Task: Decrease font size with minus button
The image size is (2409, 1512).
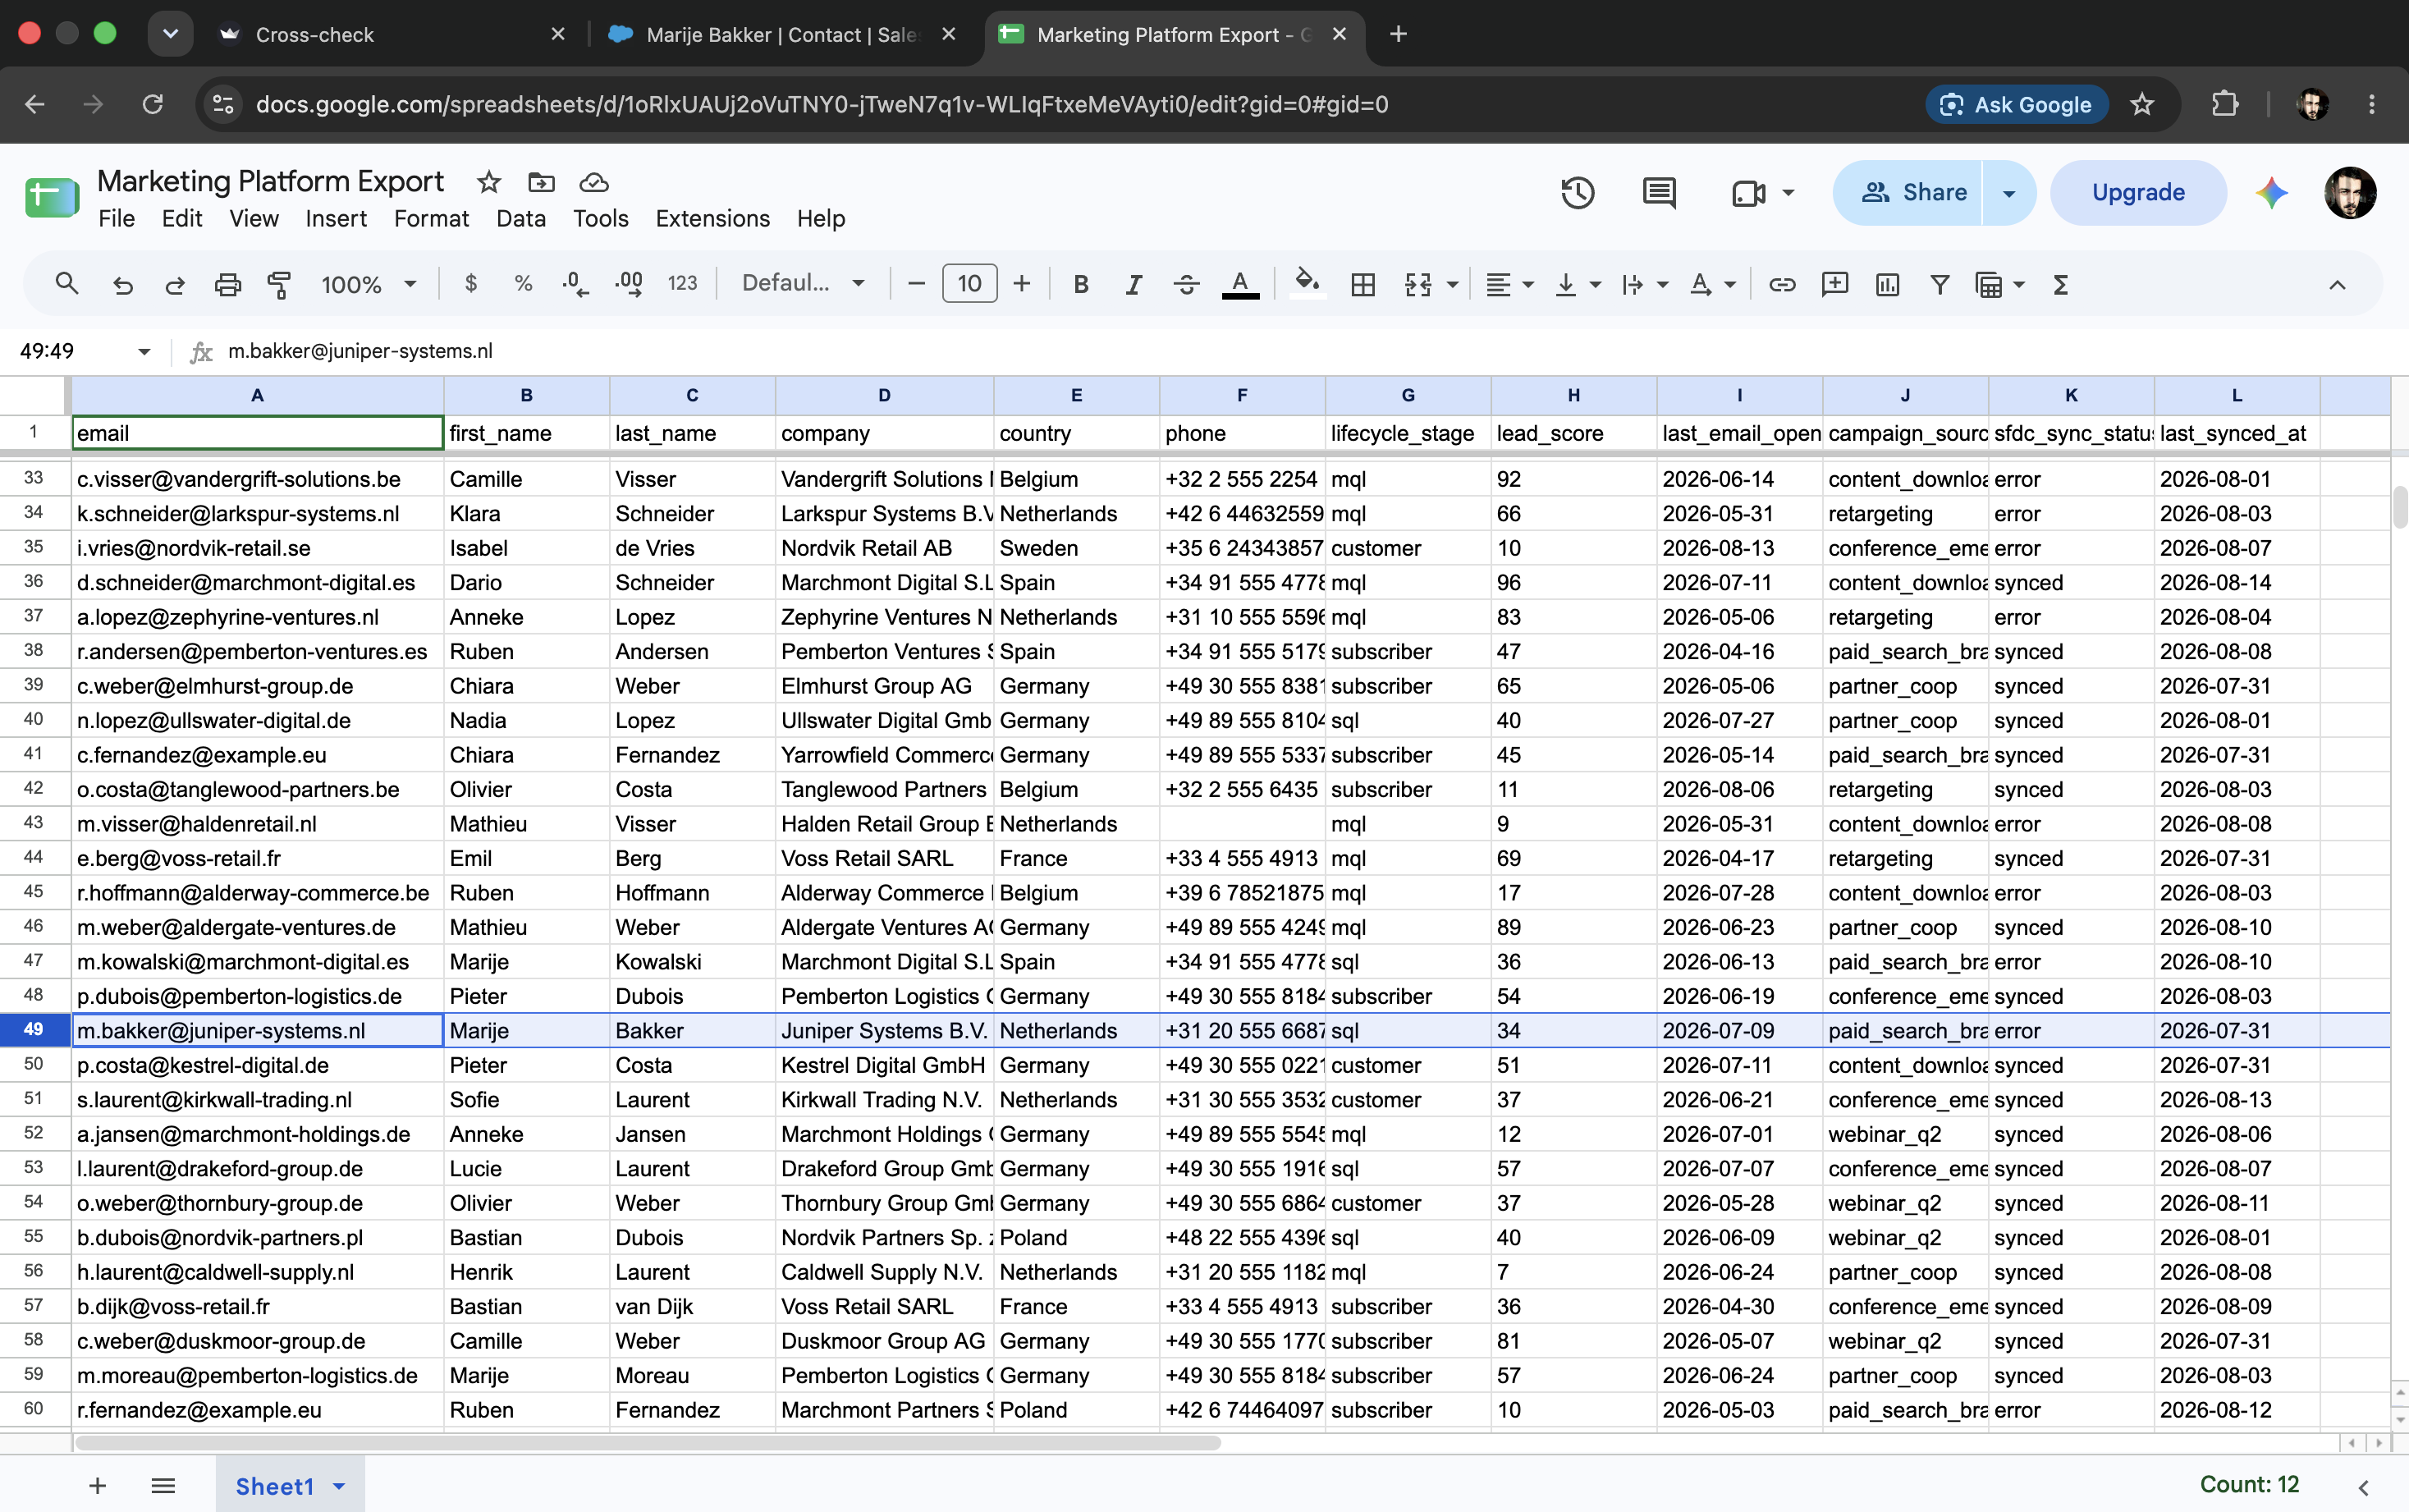Action: [916, 284]
